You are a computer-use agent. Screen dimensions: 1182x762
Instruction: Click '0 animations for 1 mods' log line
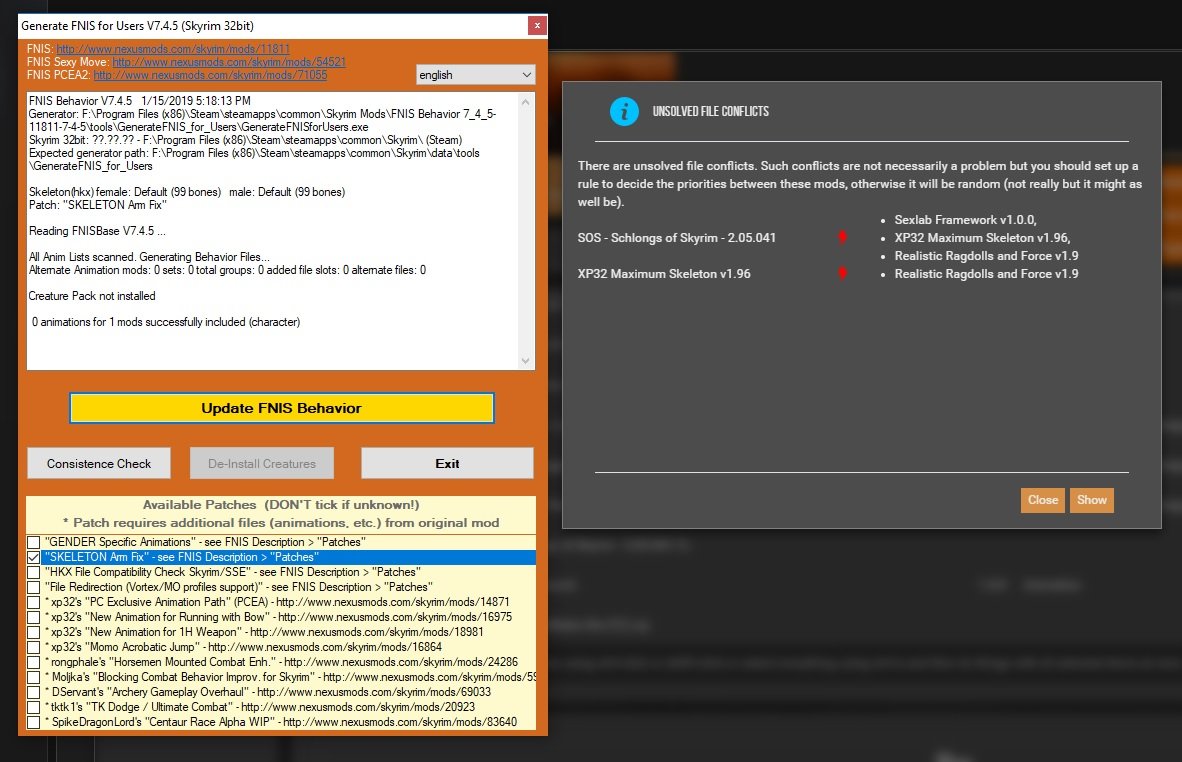[166, 322]
